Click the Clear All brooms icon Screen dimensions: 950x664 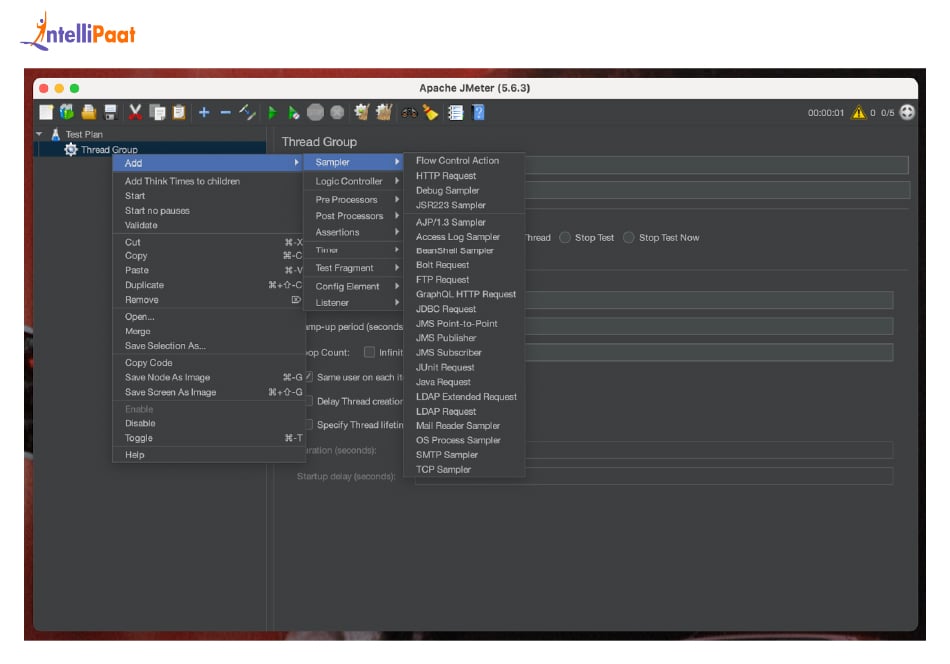[x=384, y=112]
